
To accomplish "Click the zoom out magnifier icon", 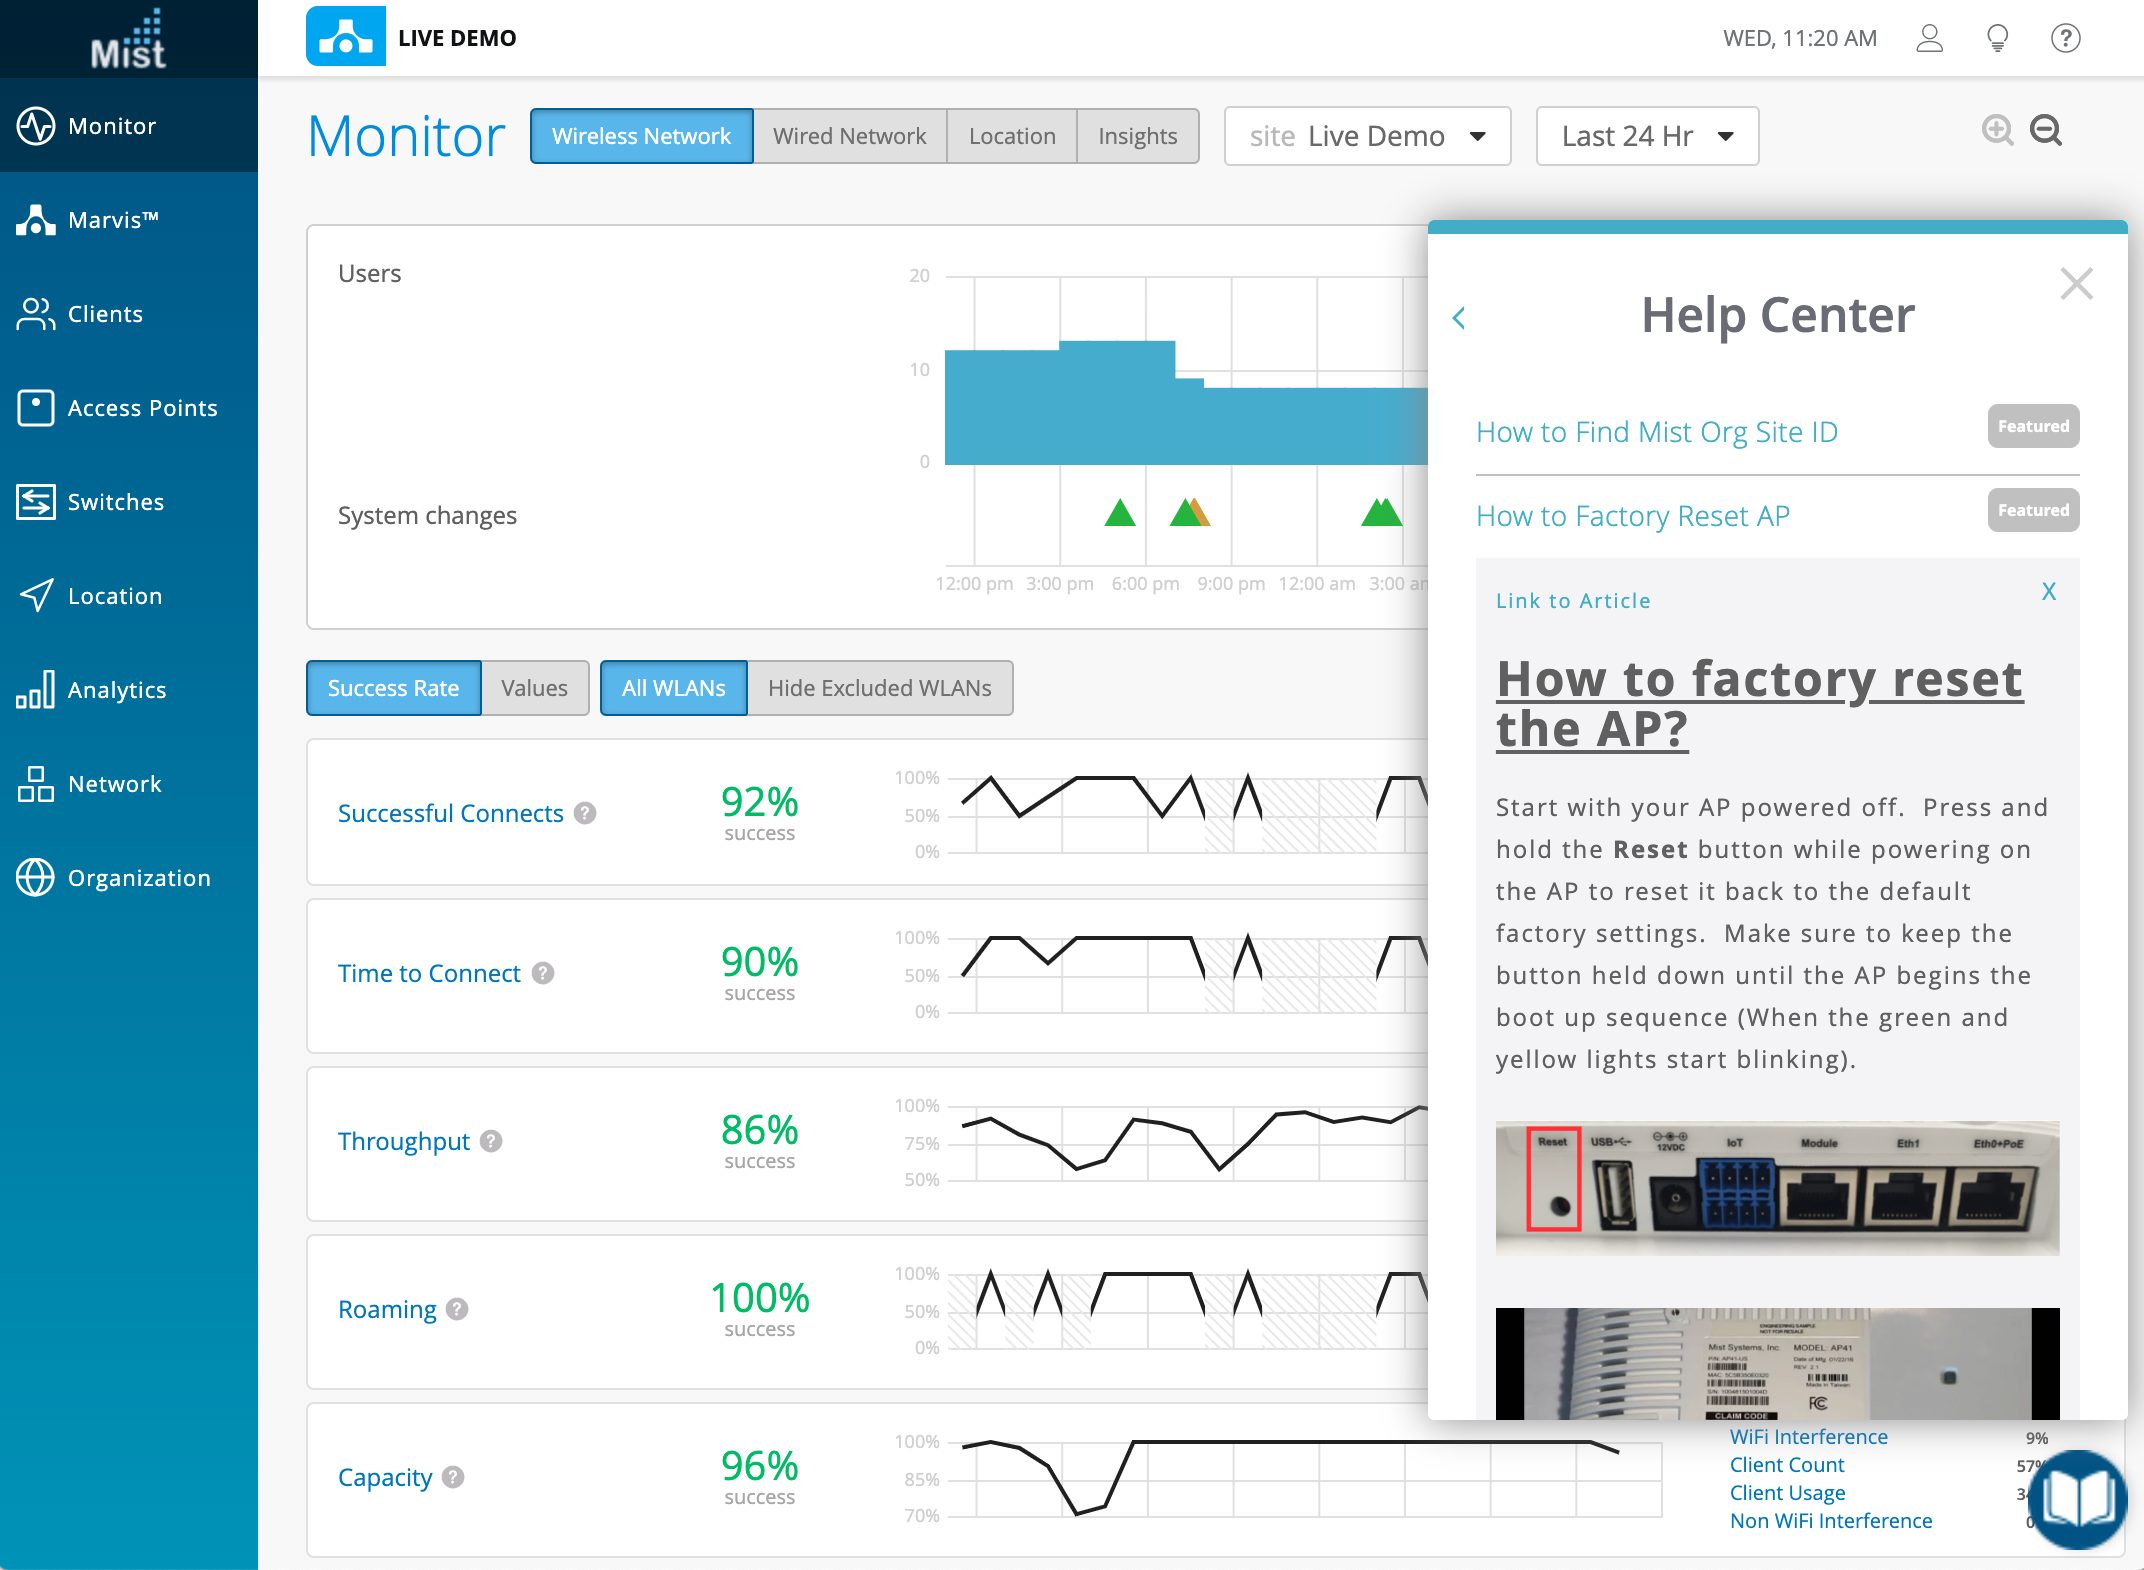I will (2046, 131).
